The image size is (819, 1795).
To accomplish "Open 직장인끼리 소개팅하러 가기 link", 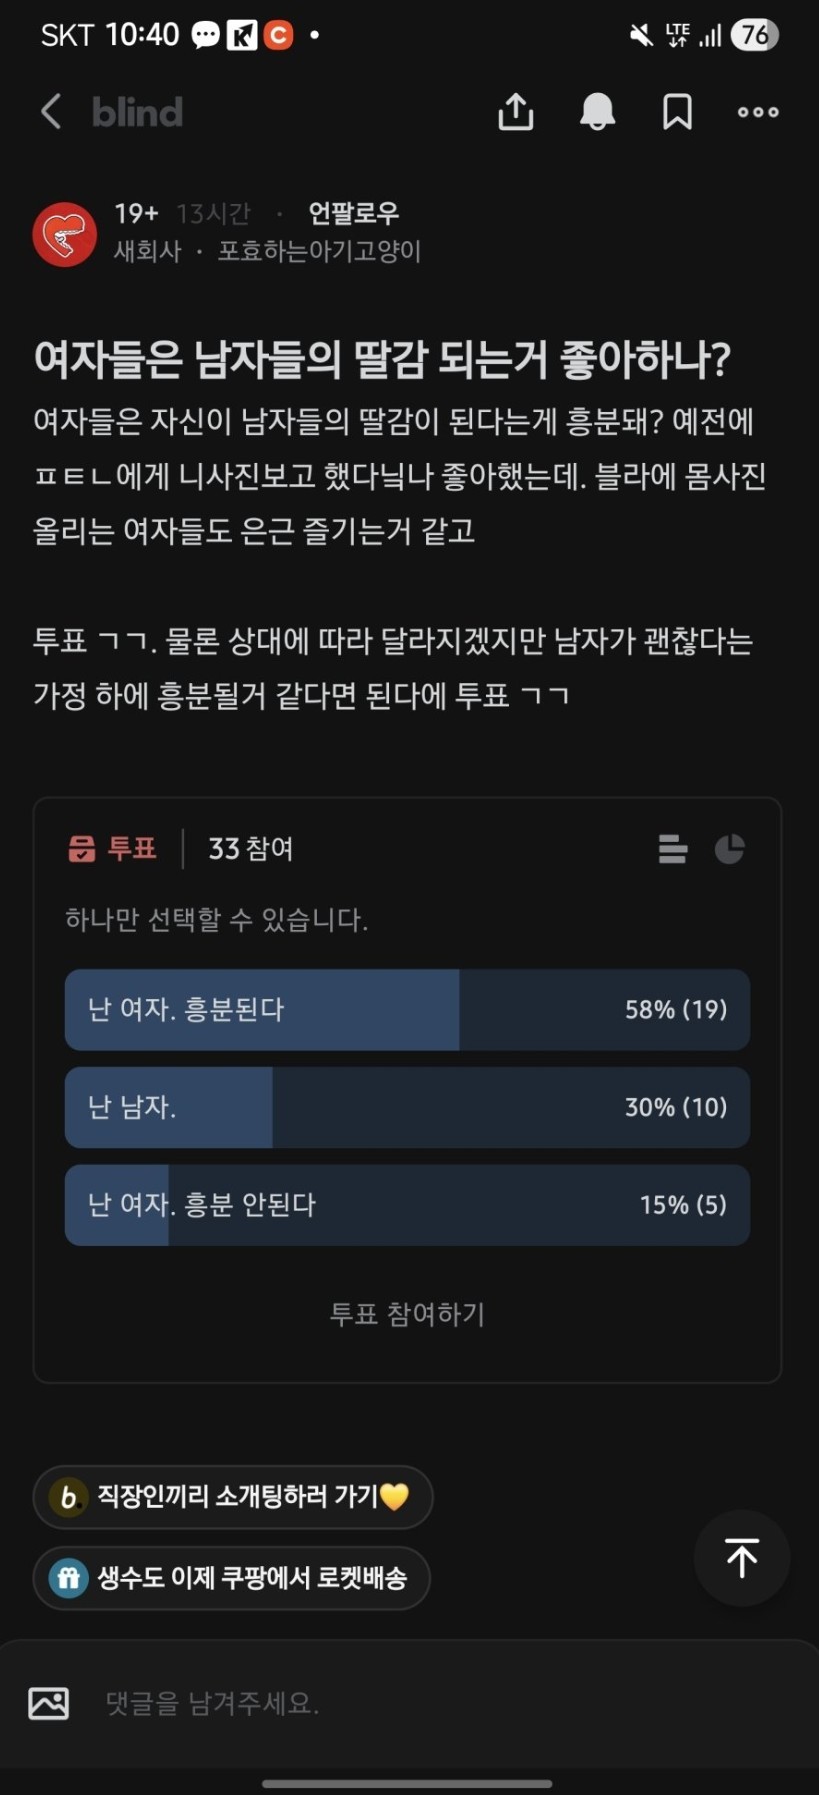I will (233, 1497).
